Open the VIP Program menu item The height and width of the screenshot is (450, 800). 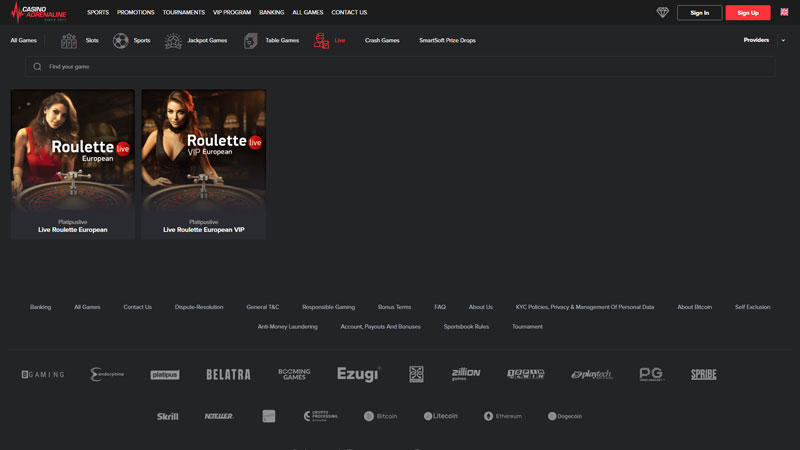point(232,12)
